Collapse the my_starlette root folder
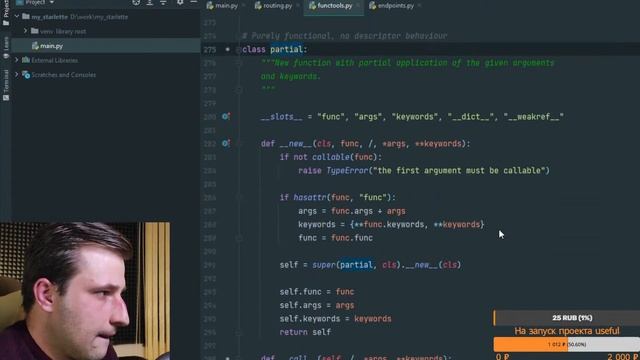 [17, 17]
